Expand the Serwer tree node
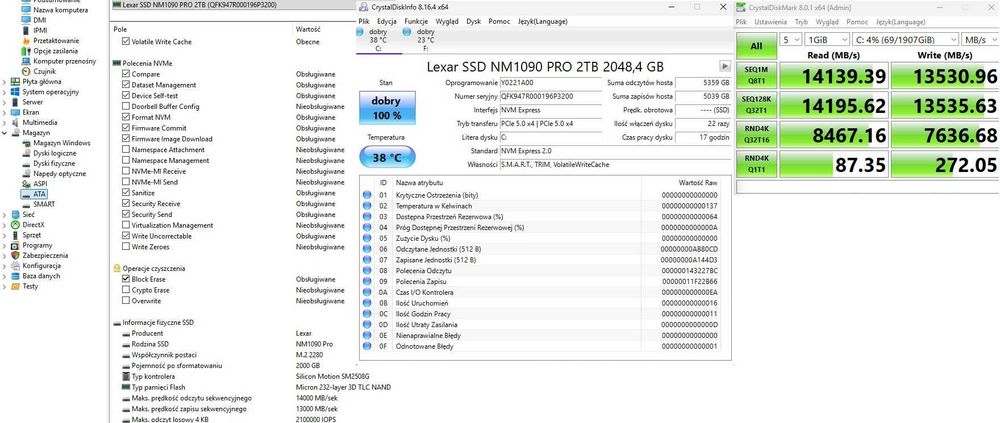1000x423 pixels. pos(4,102)
